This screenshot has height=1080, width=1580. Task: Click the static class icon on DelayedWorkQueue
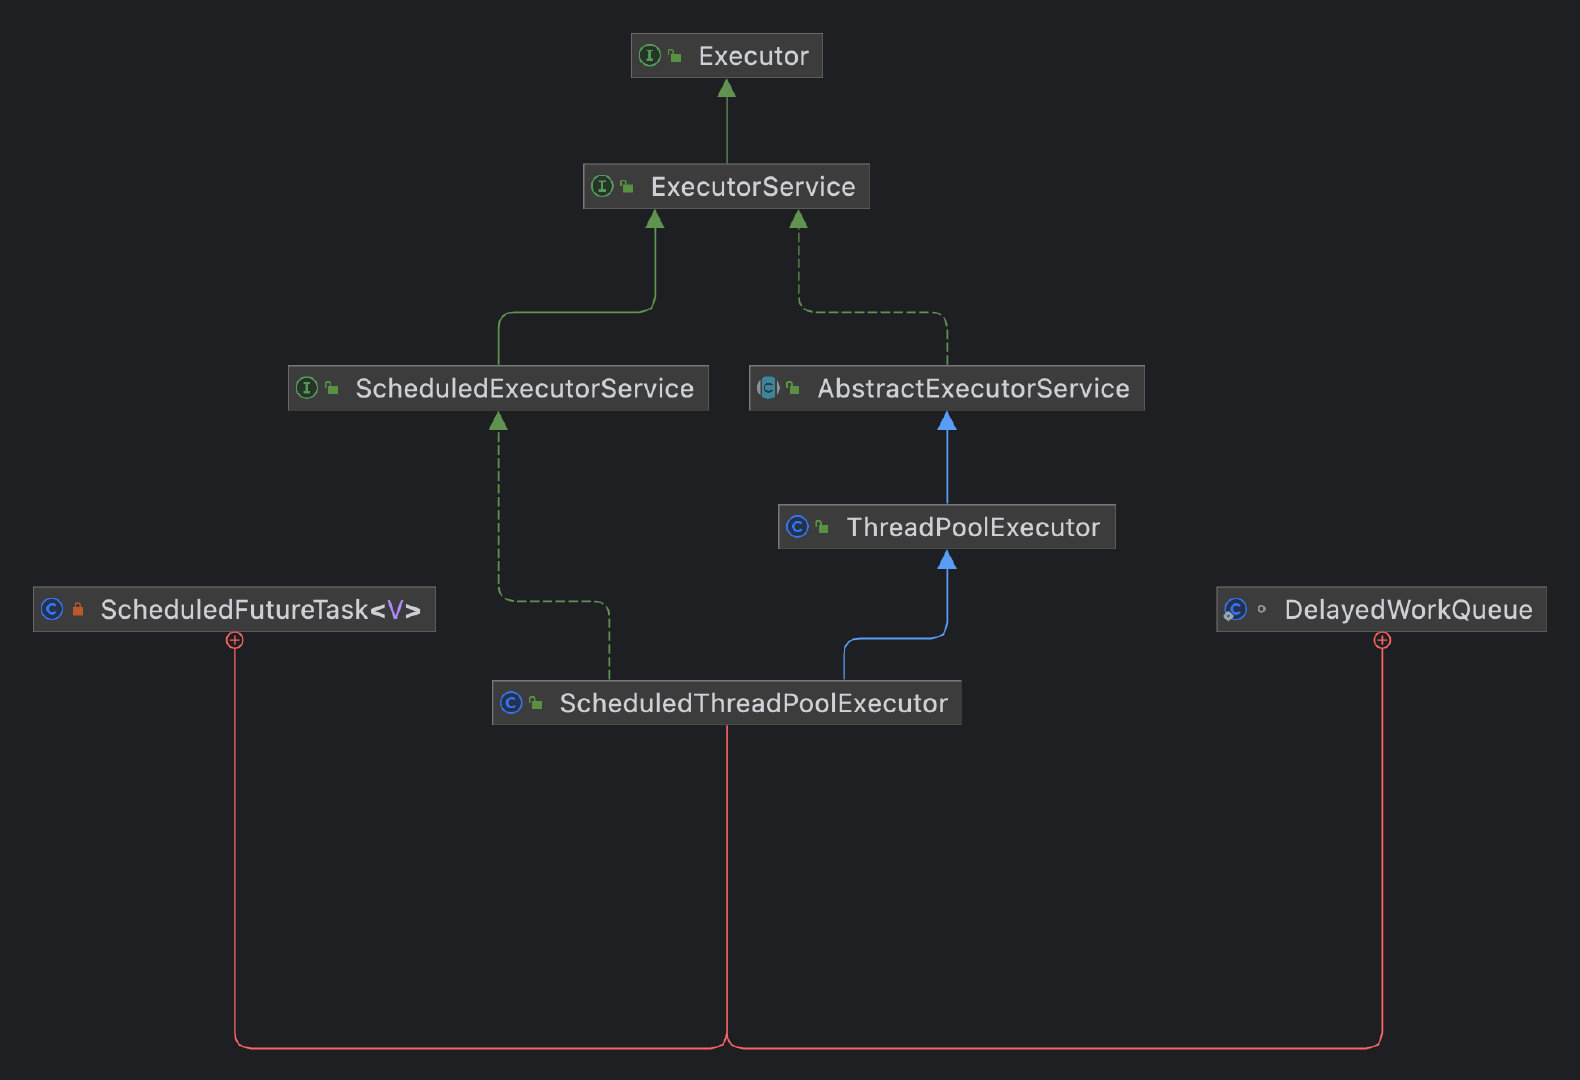click(1235, 609)
